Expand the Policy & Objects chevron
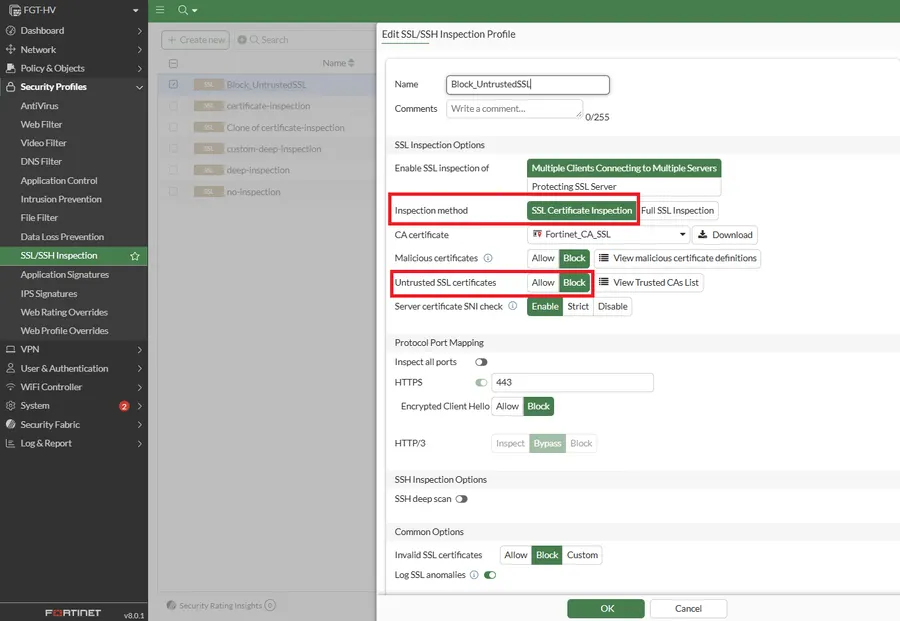Screen dimensions: 900x621 click(x=139, y=68)
